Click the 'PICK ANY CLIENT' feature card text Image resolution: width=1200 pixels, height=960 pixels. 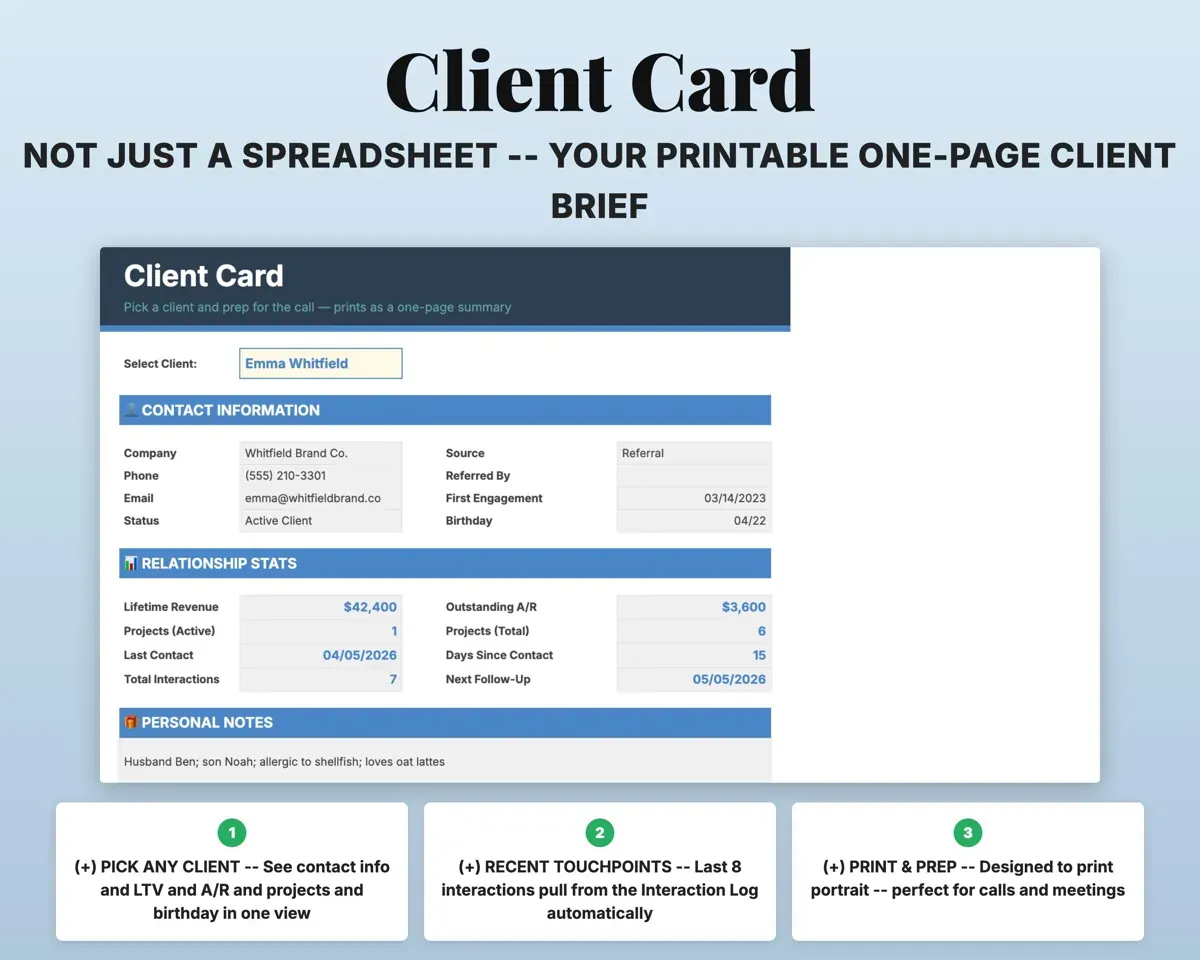(232, 890)
